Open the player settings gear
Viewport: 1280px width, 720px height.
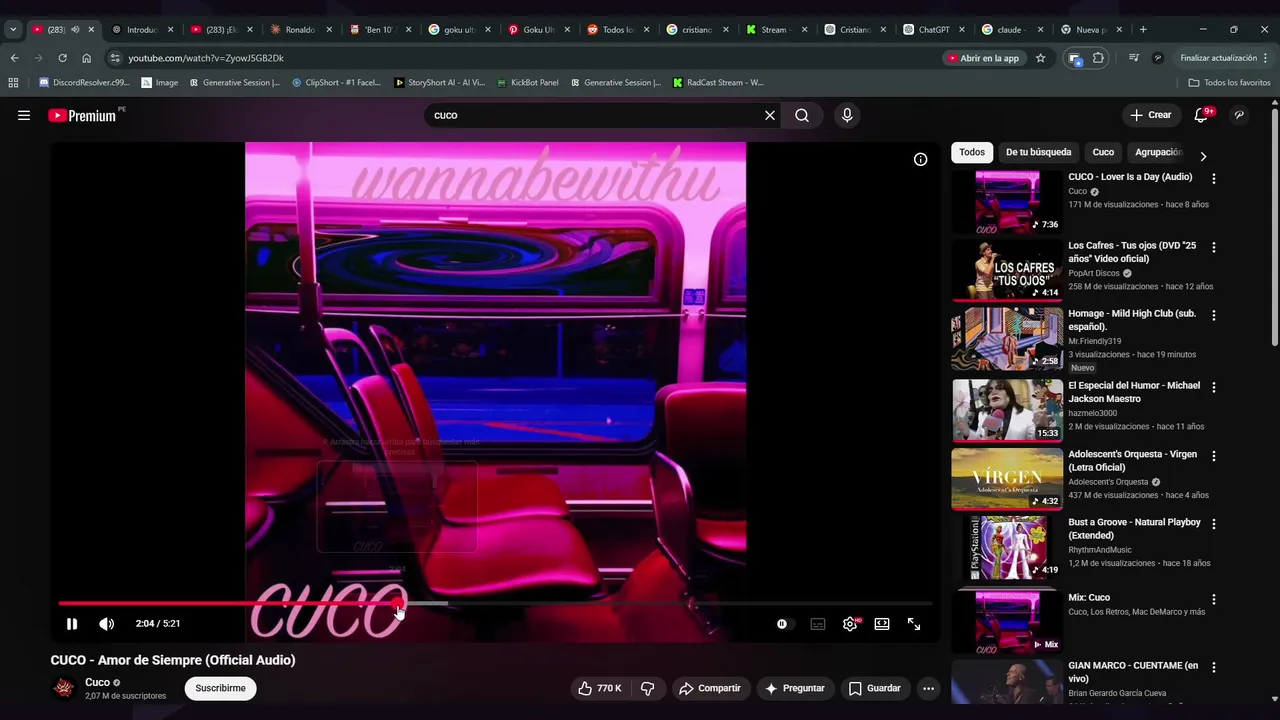point(850,624)
